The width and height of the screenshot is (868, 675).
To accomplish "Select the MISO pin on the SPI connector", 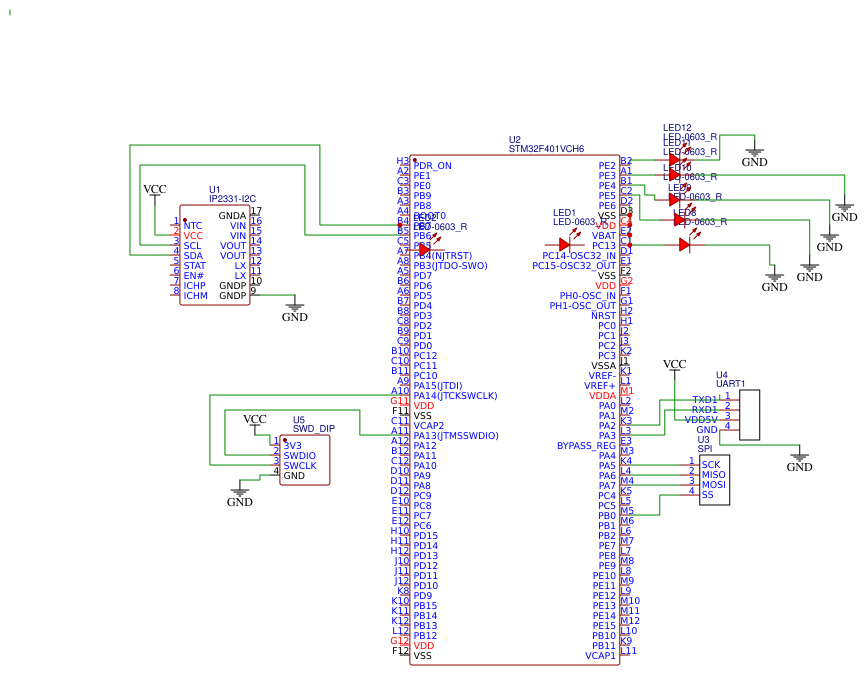I will tap(714, 475).
